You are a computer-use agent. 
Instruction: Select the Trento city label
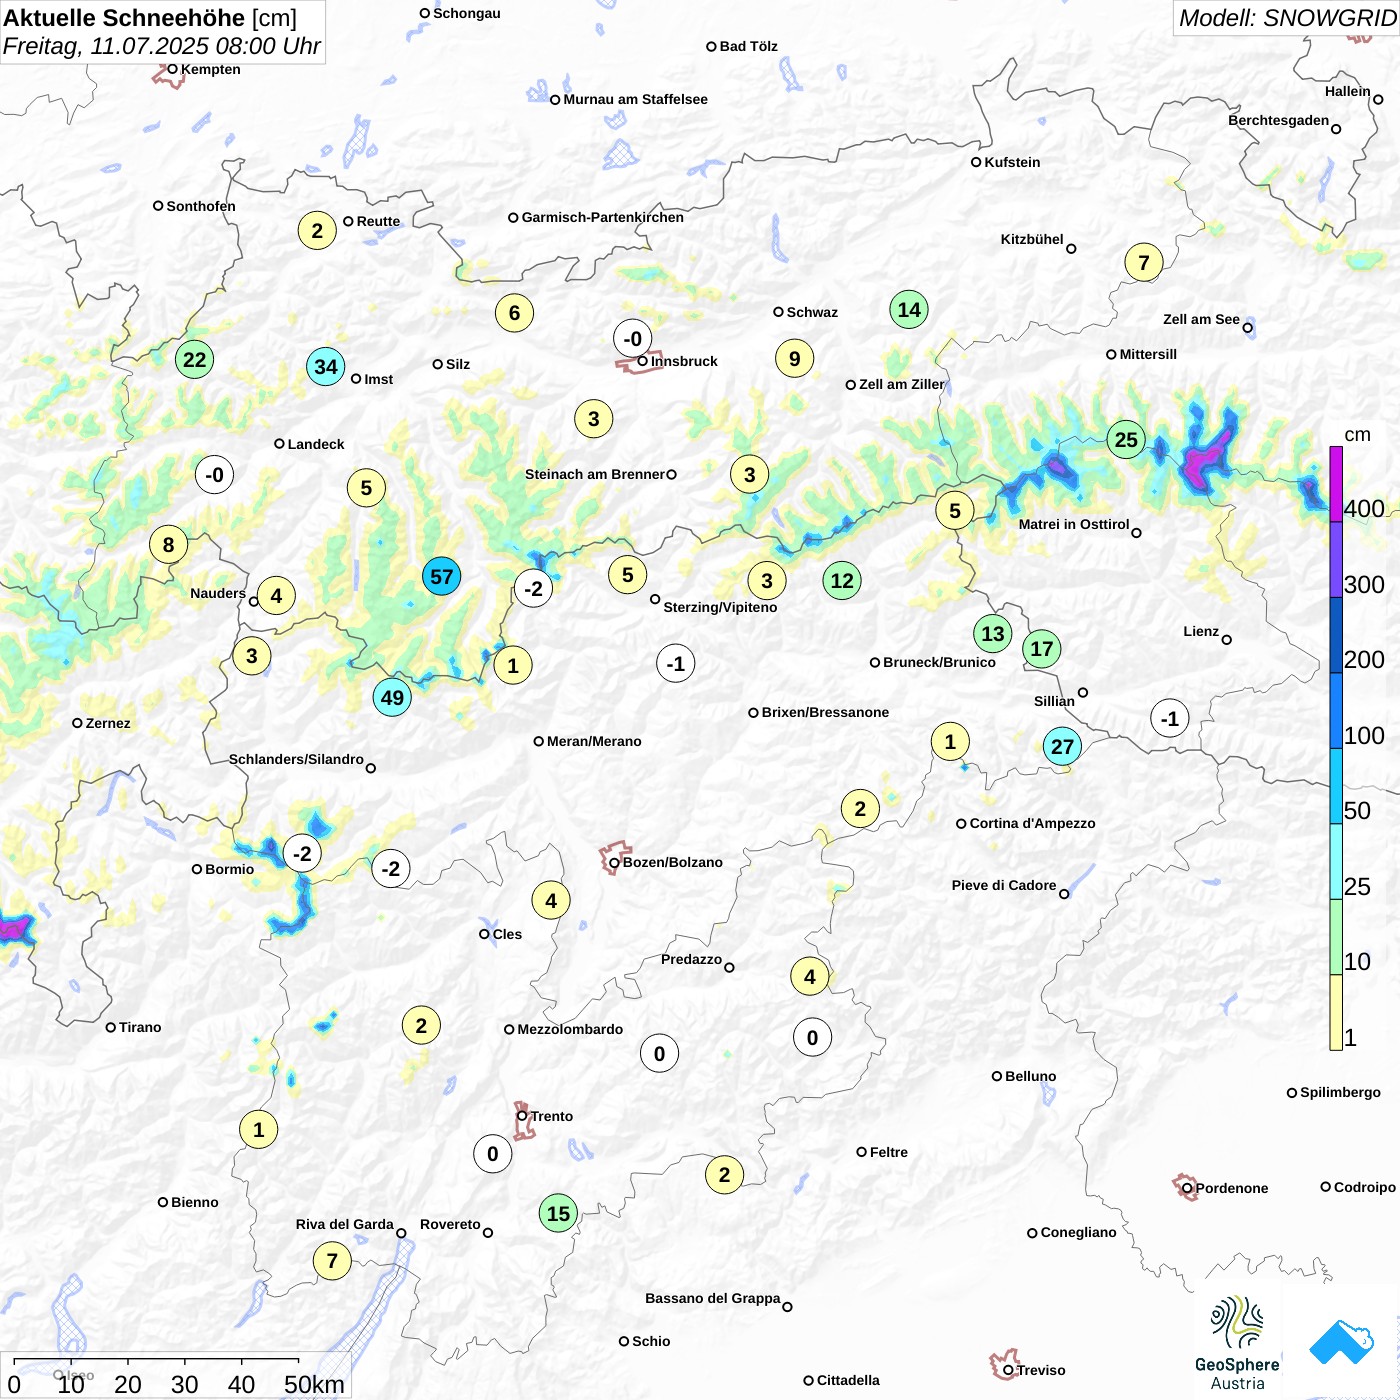[552, 1116]
